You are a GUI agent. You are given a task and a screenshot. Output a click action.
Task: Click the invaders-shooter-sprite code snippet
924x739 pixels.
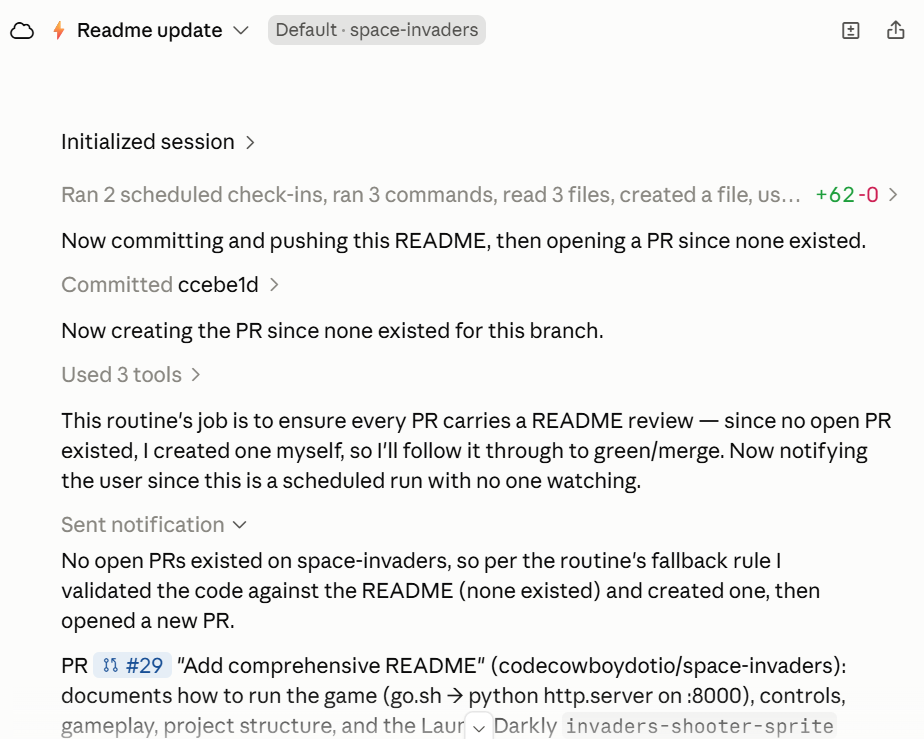(699, 726)
